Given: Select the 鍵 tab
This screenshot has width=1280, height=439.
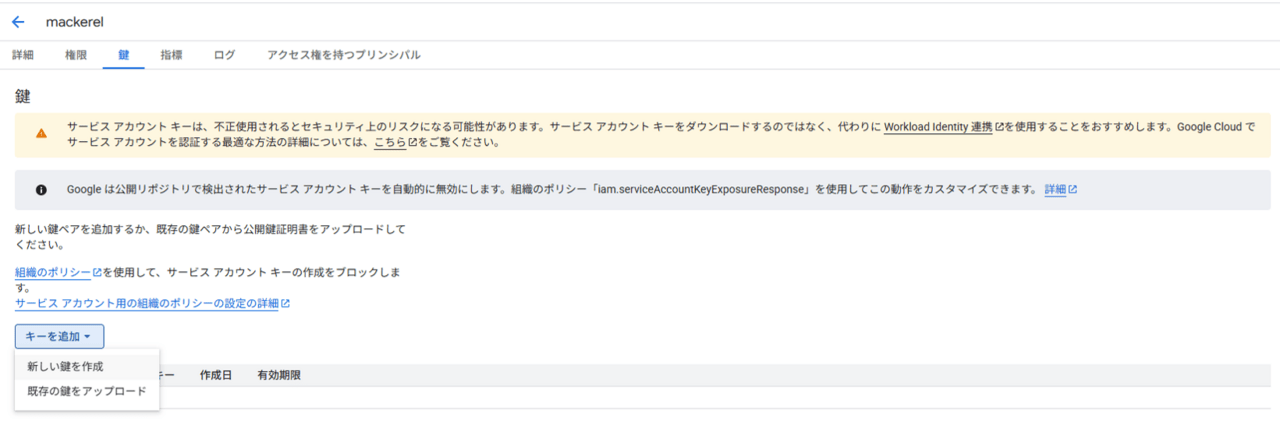Looking at the screenshot, I should coord(123,55).
